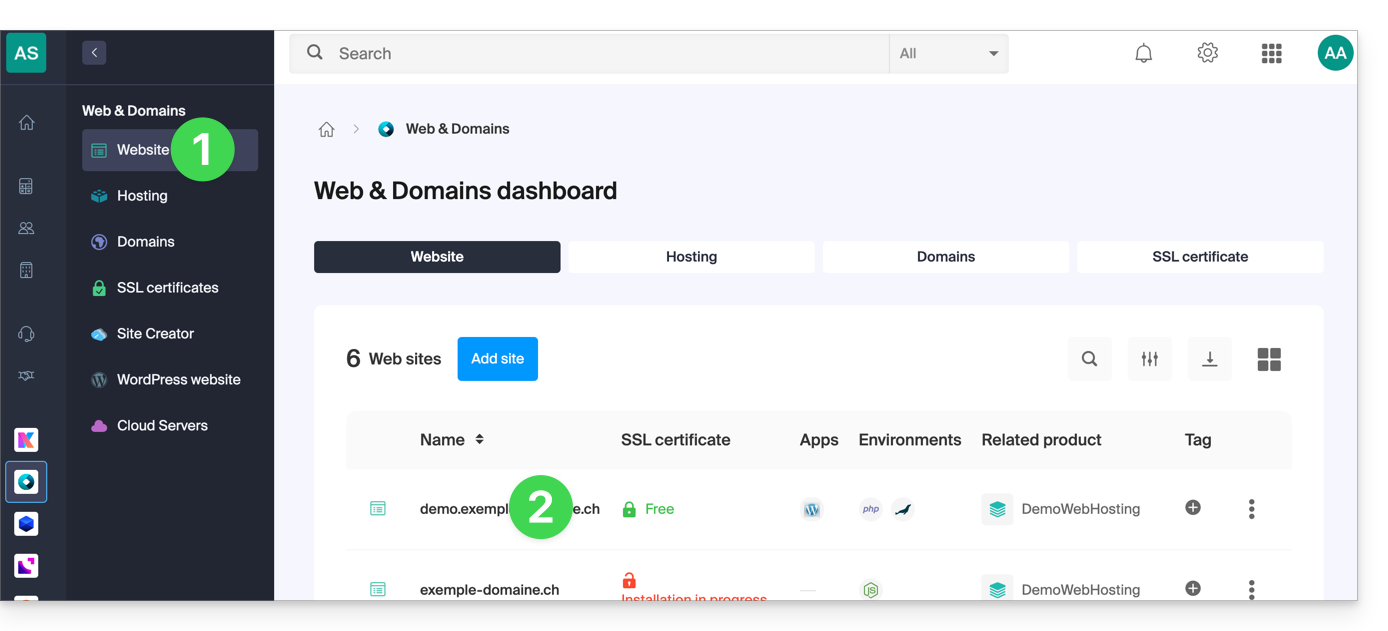Open settings via the gear icon

tap(1207, 54)
